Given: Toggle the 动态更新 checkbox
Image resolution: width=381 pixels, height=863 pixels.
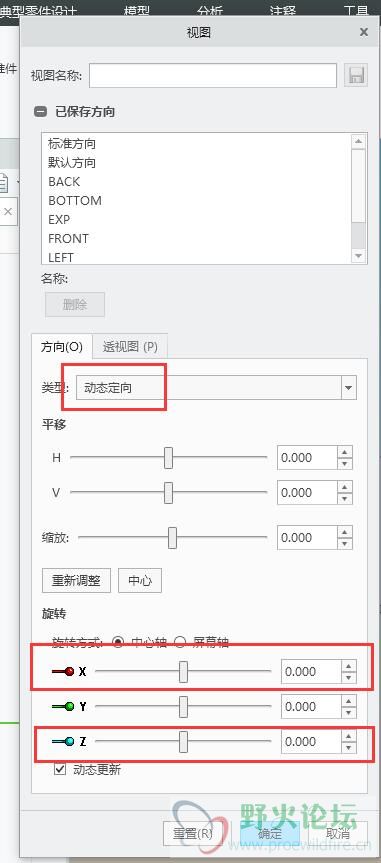Looking at the screenshot, I should (x=59, y=769).
